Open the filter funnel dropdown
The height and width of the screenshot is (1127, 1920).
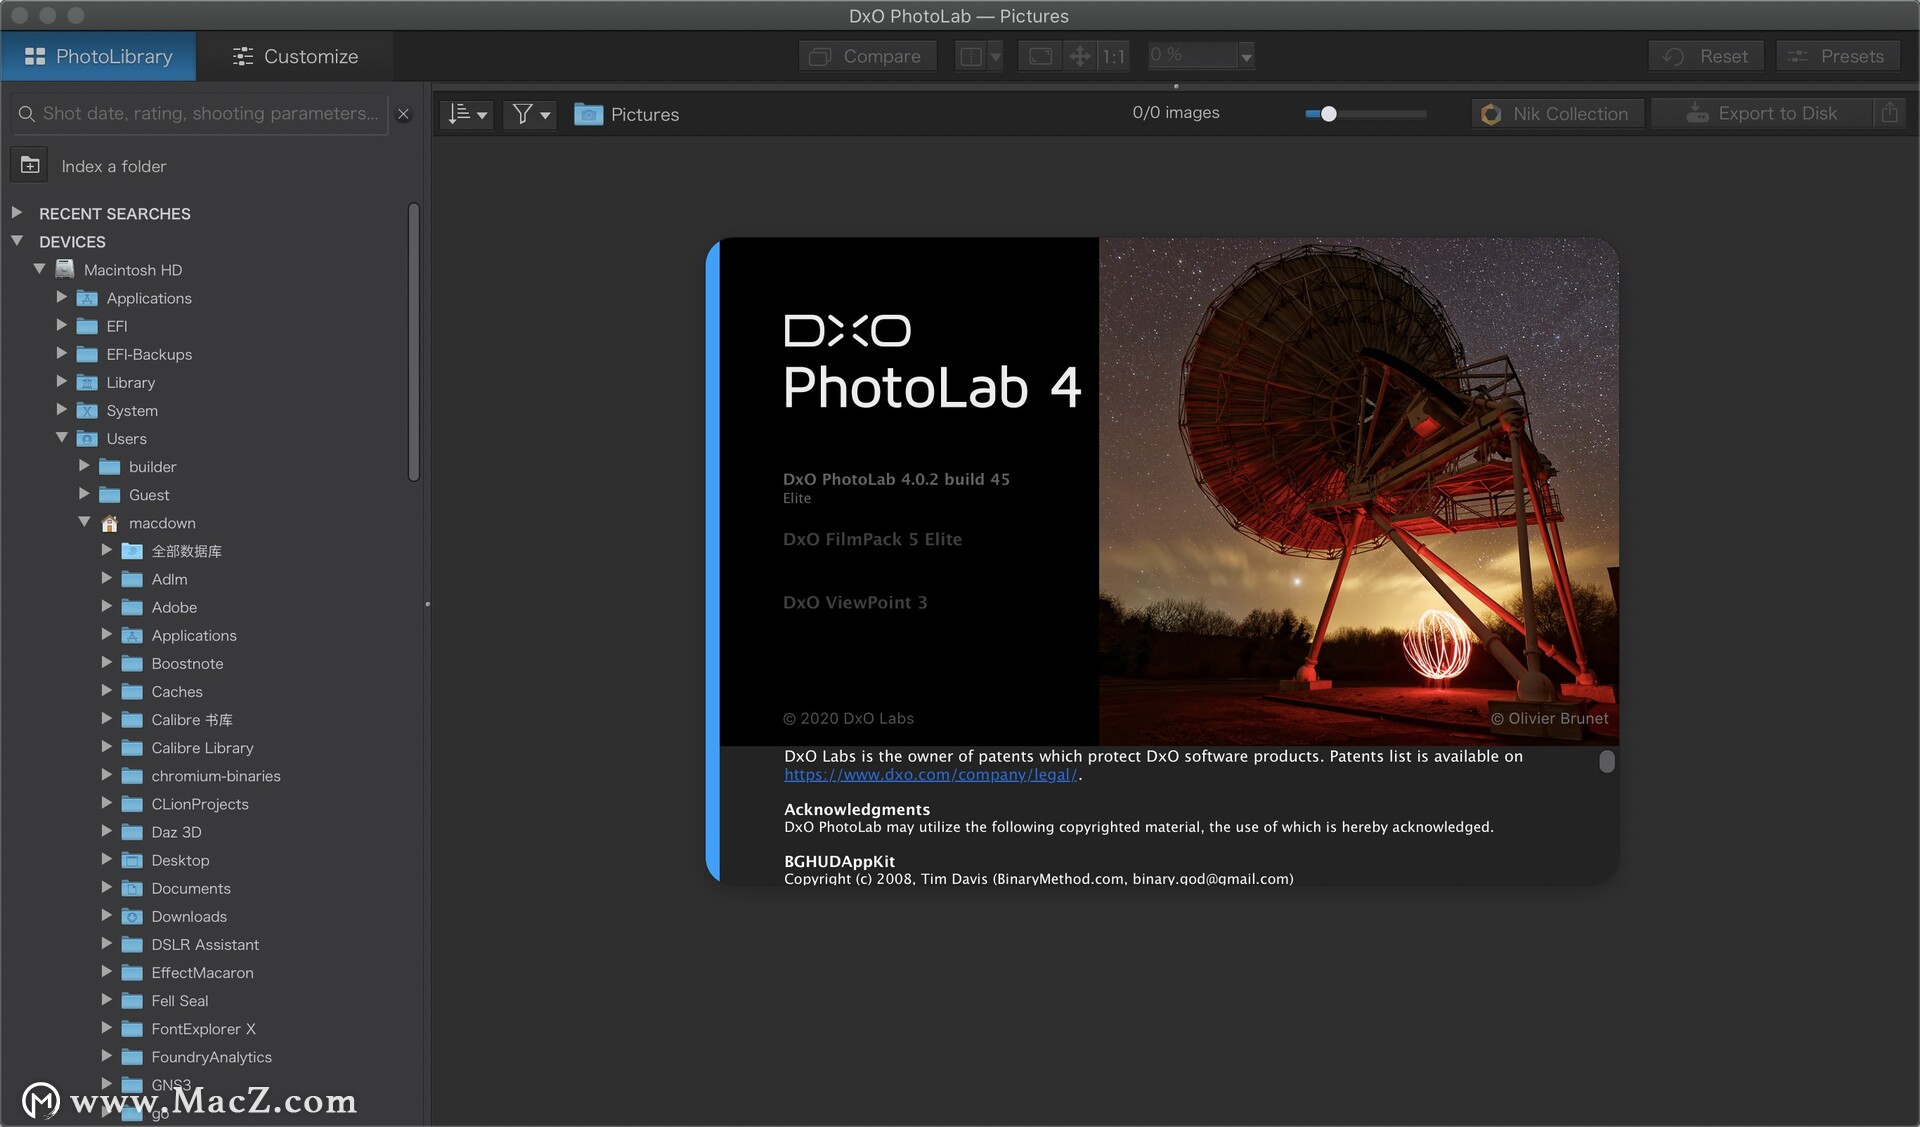pyautogui.click(x=530, y=114)
